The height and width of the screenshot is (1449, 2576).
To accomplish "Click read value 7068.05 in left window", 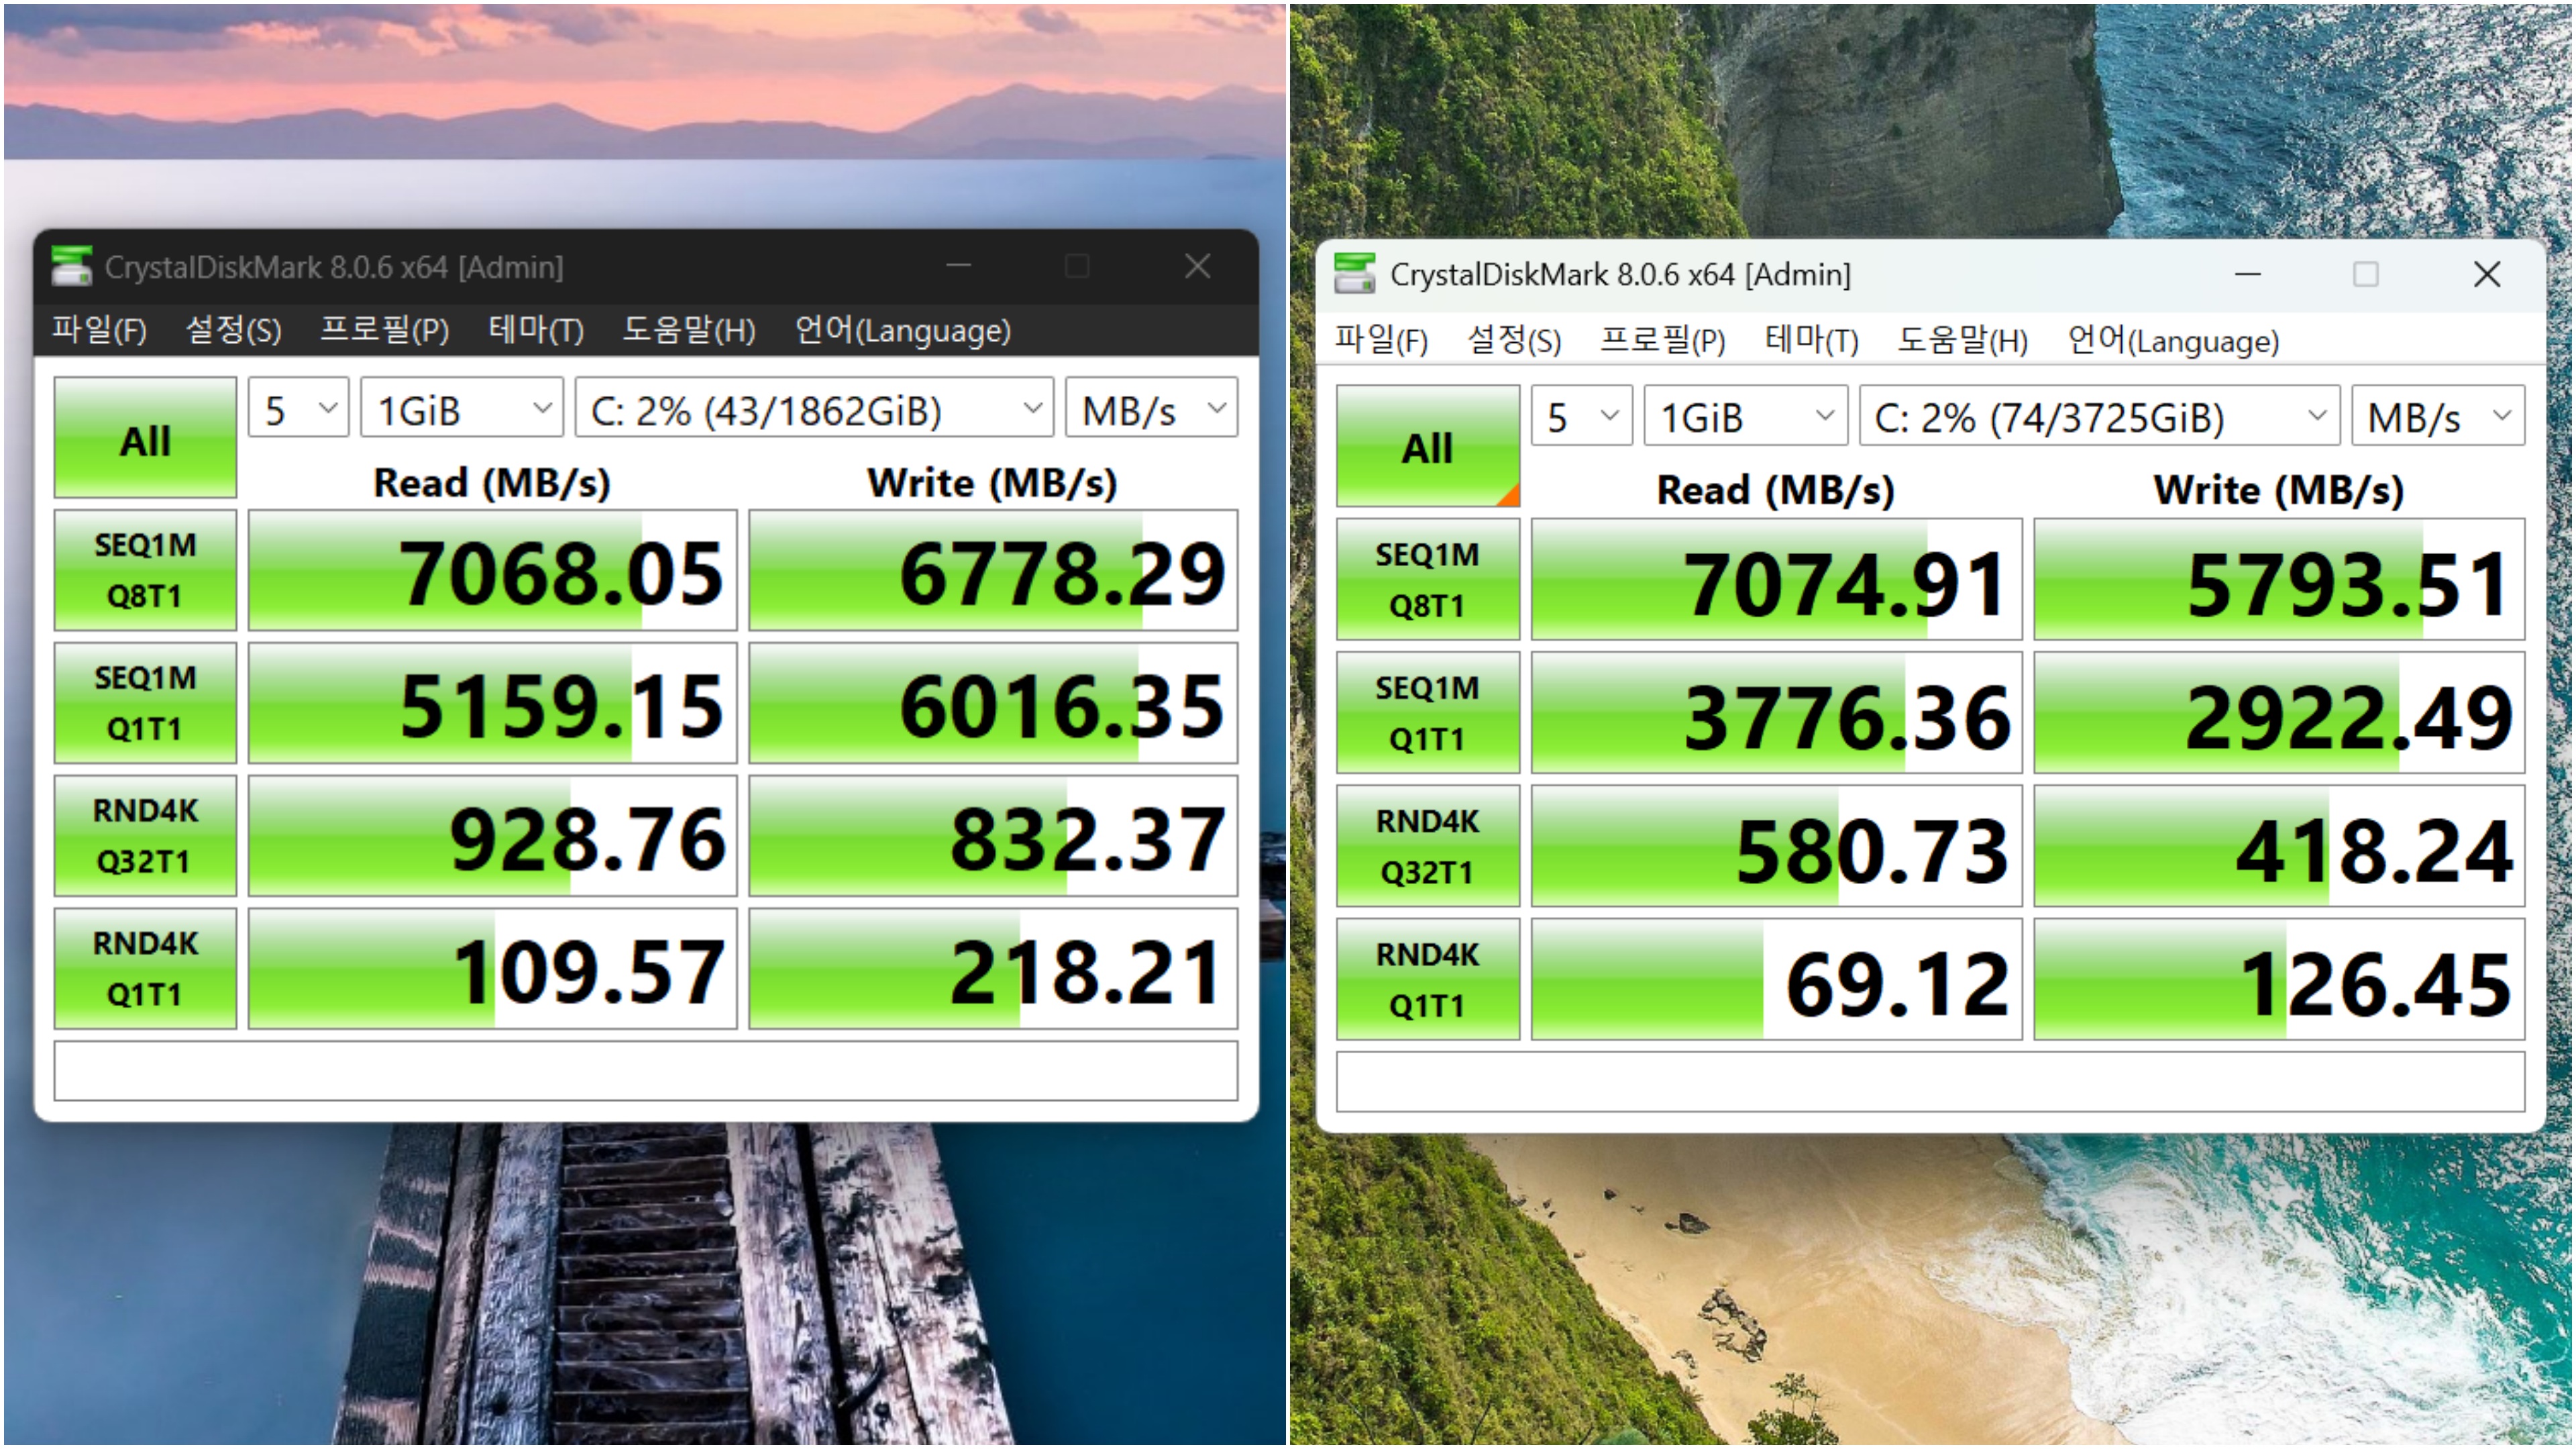I will coord(492,570).
